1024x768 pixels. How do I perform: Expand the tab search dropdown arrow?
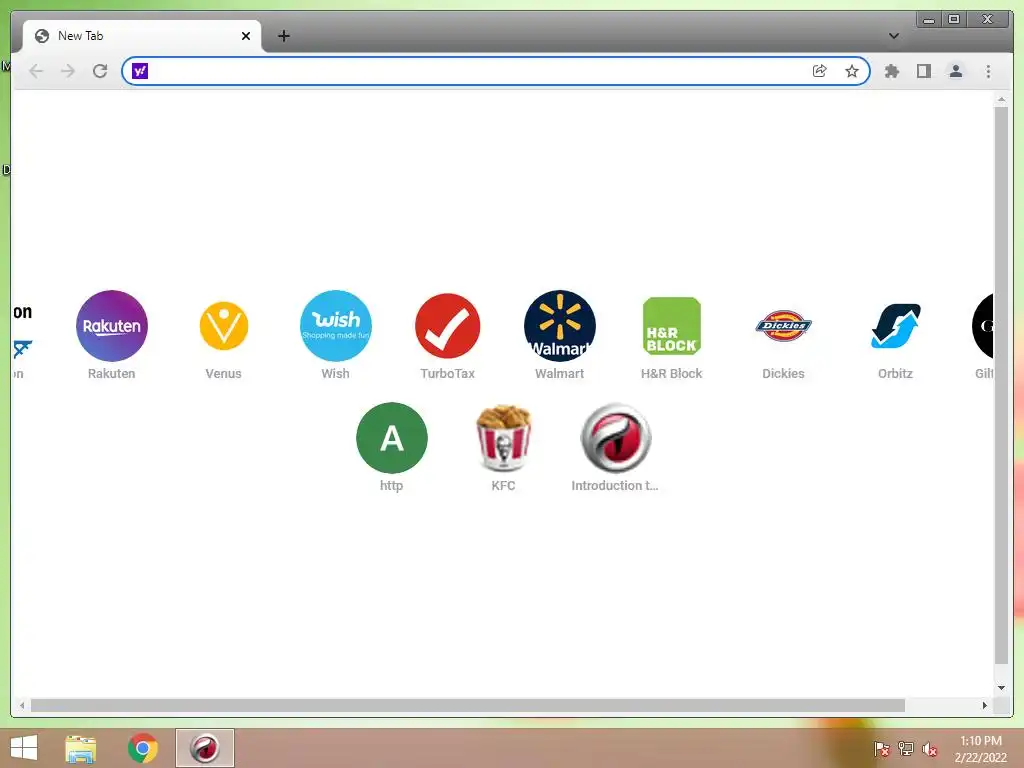click(893, 36)
